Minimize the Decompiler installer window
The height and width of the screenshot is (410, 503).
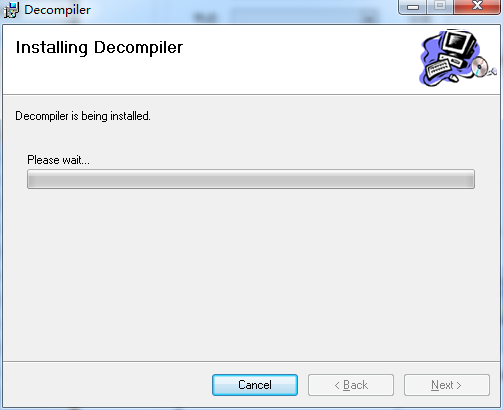click(413, 7)
